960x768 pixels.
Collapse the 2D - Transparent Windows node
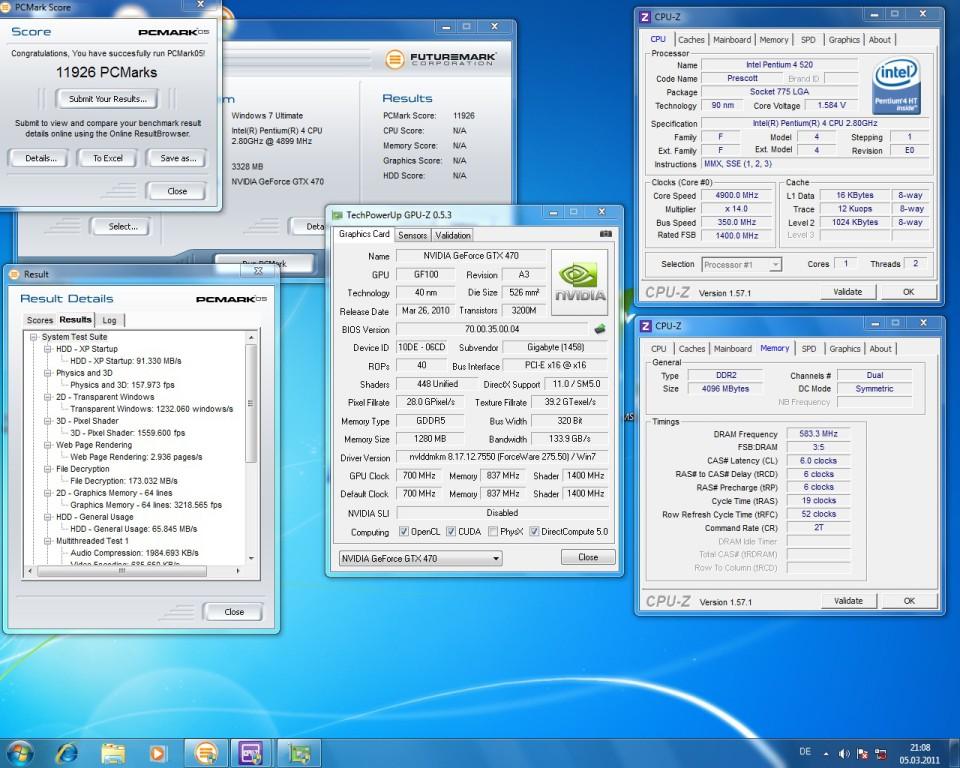(x=47, y=397)
